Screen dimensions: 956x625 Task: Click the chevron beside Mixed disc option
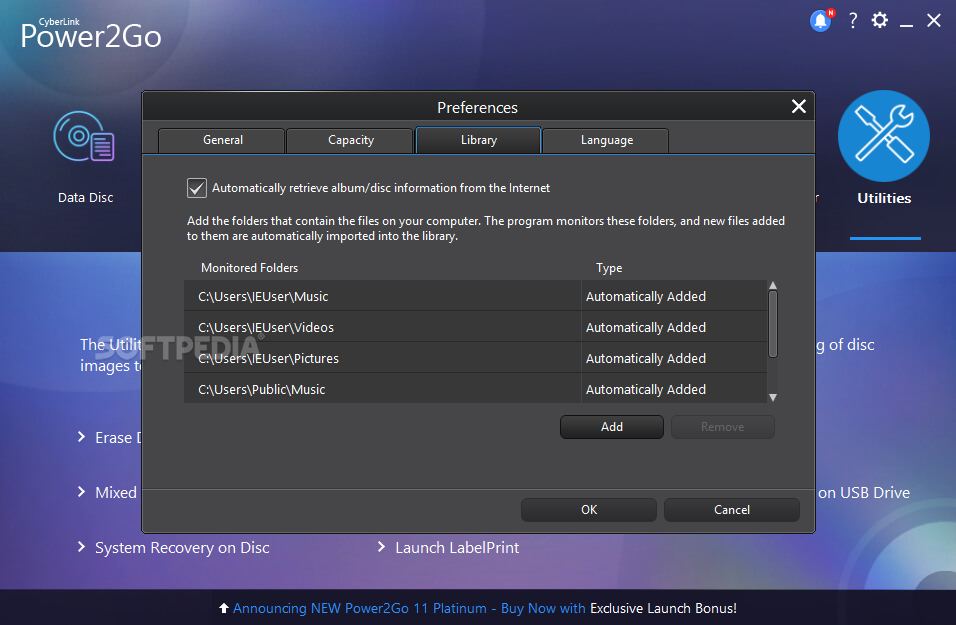point(81,491)
